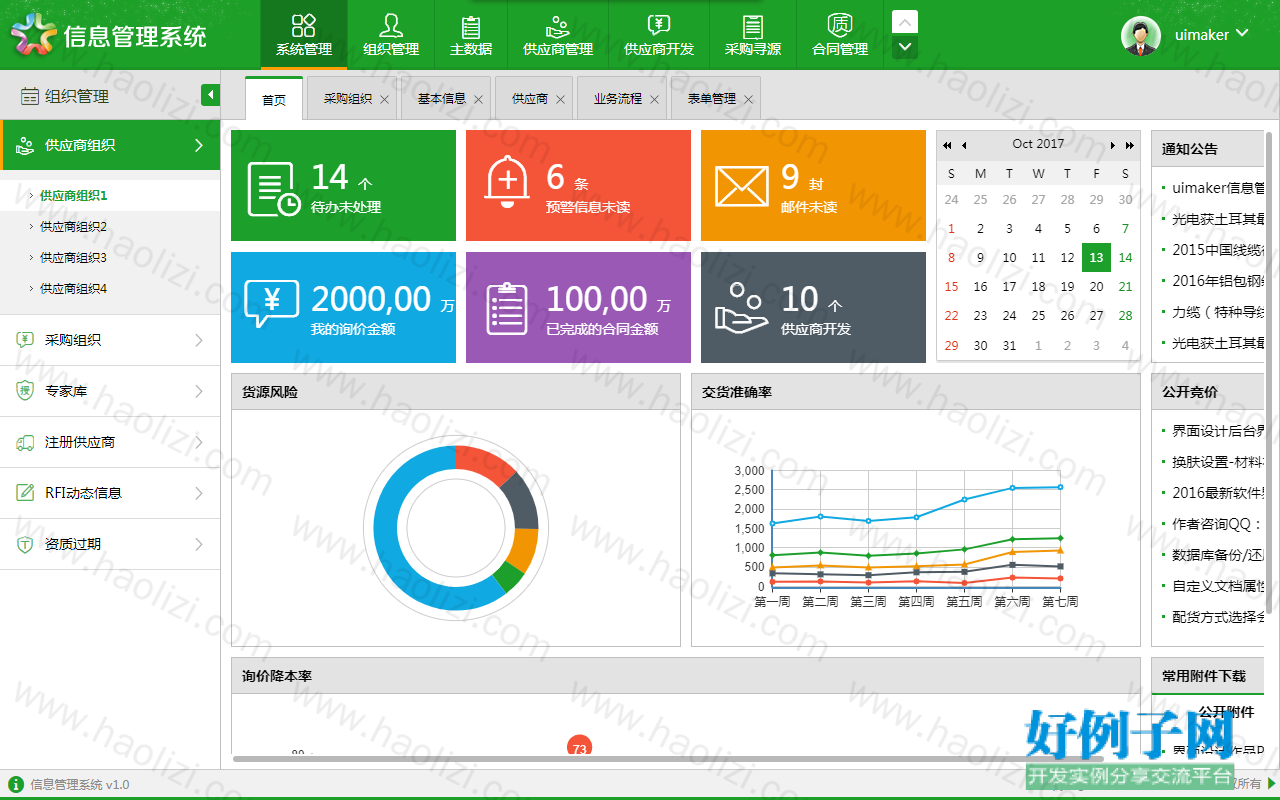Click the status bar info icon beside 信息管理系统 v1.0

click(x=16, y=784)
